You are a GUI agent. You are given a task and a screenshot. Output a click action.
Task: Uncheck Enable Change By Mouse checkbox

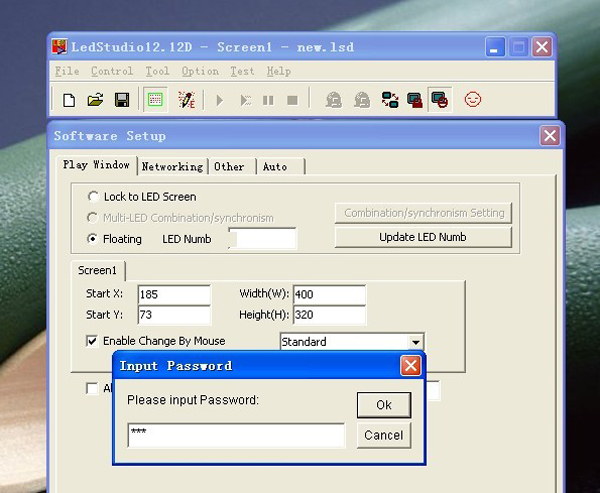pos(93,341)
